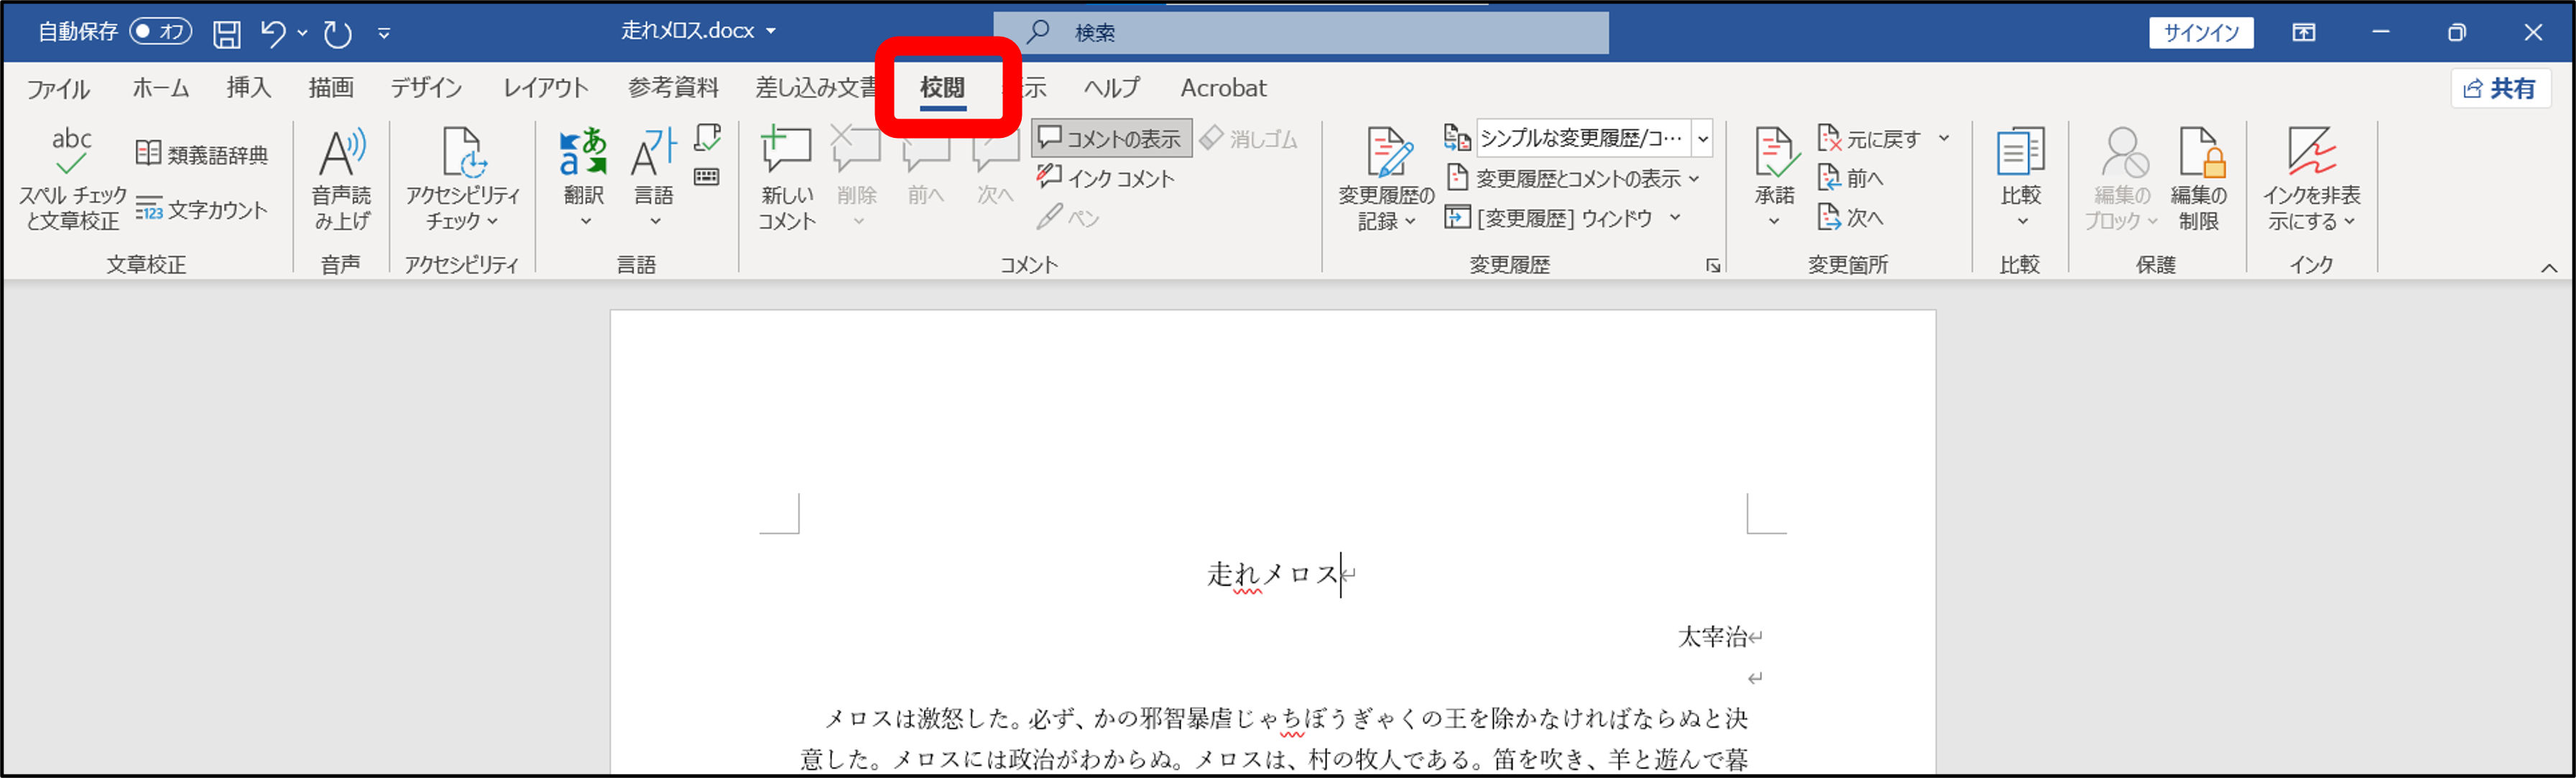Select the インクコメント ink comment tool
2576x778 pixels.
[1105, 178]
